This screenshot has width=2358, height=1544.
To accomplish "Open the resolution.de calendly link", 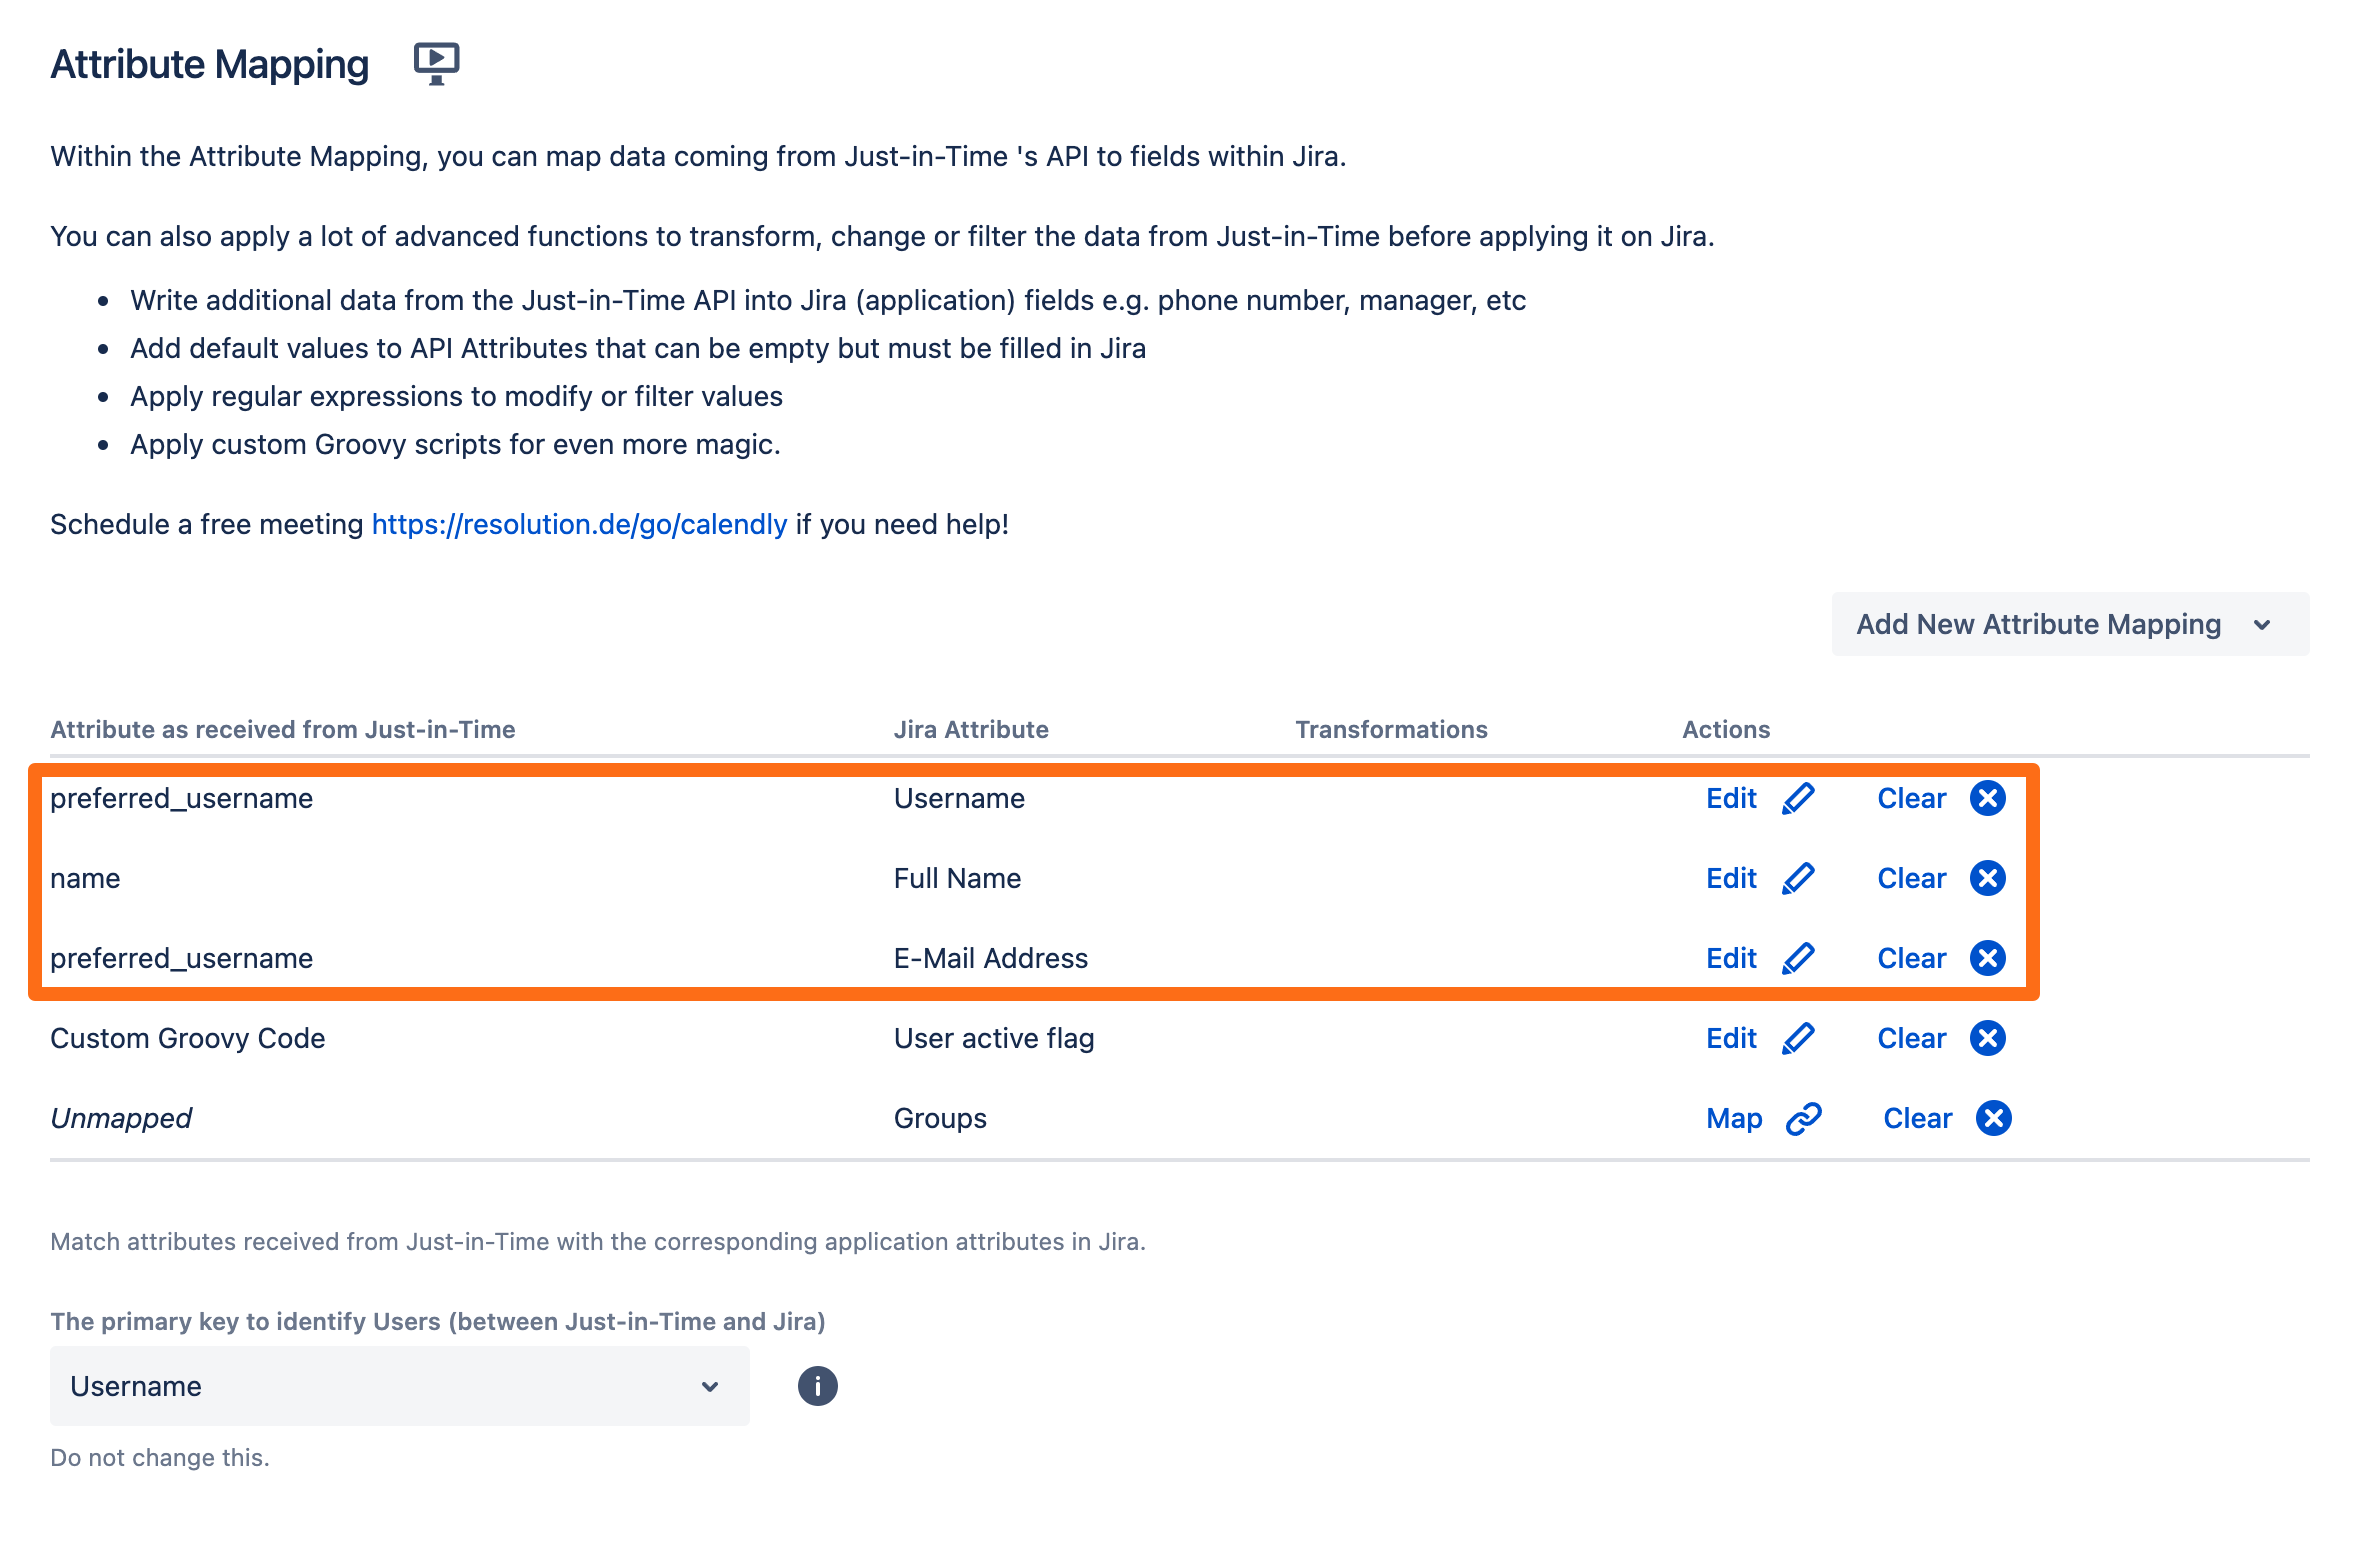I will tap(579, 524).
